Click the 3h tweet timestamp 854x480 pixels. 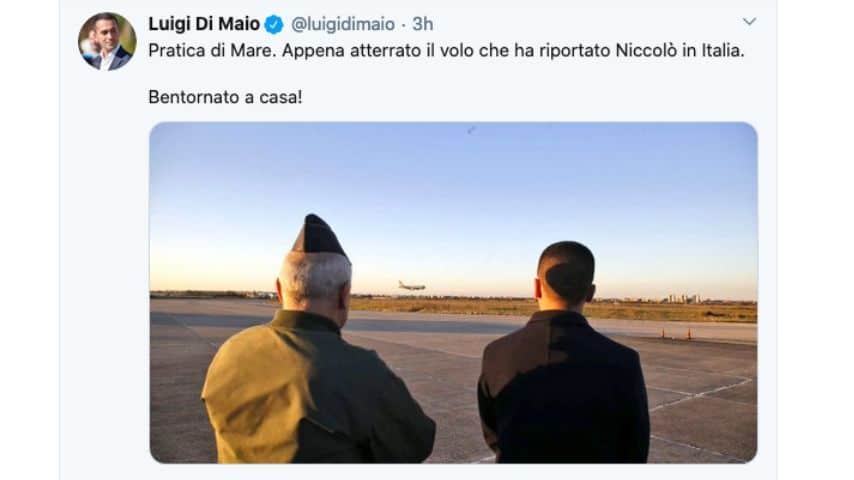(x=423, y=24)
